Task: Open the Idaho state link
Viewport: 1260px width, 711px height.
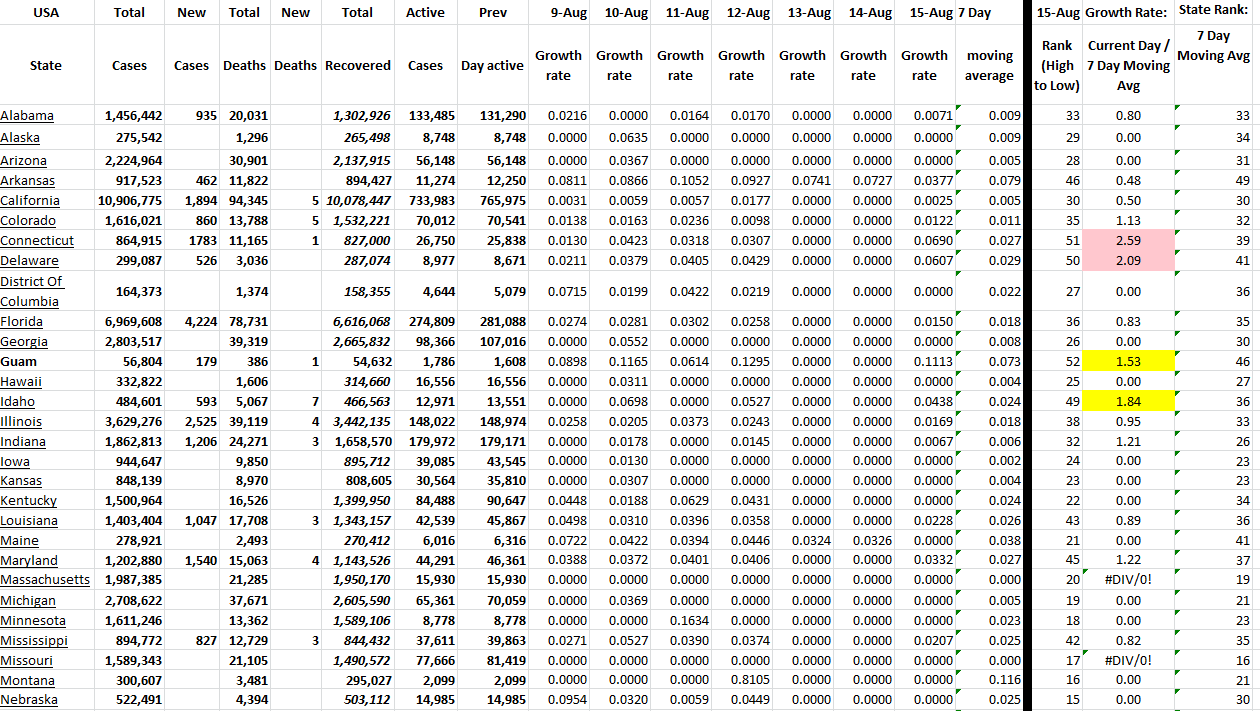Action: coord(18,401)
